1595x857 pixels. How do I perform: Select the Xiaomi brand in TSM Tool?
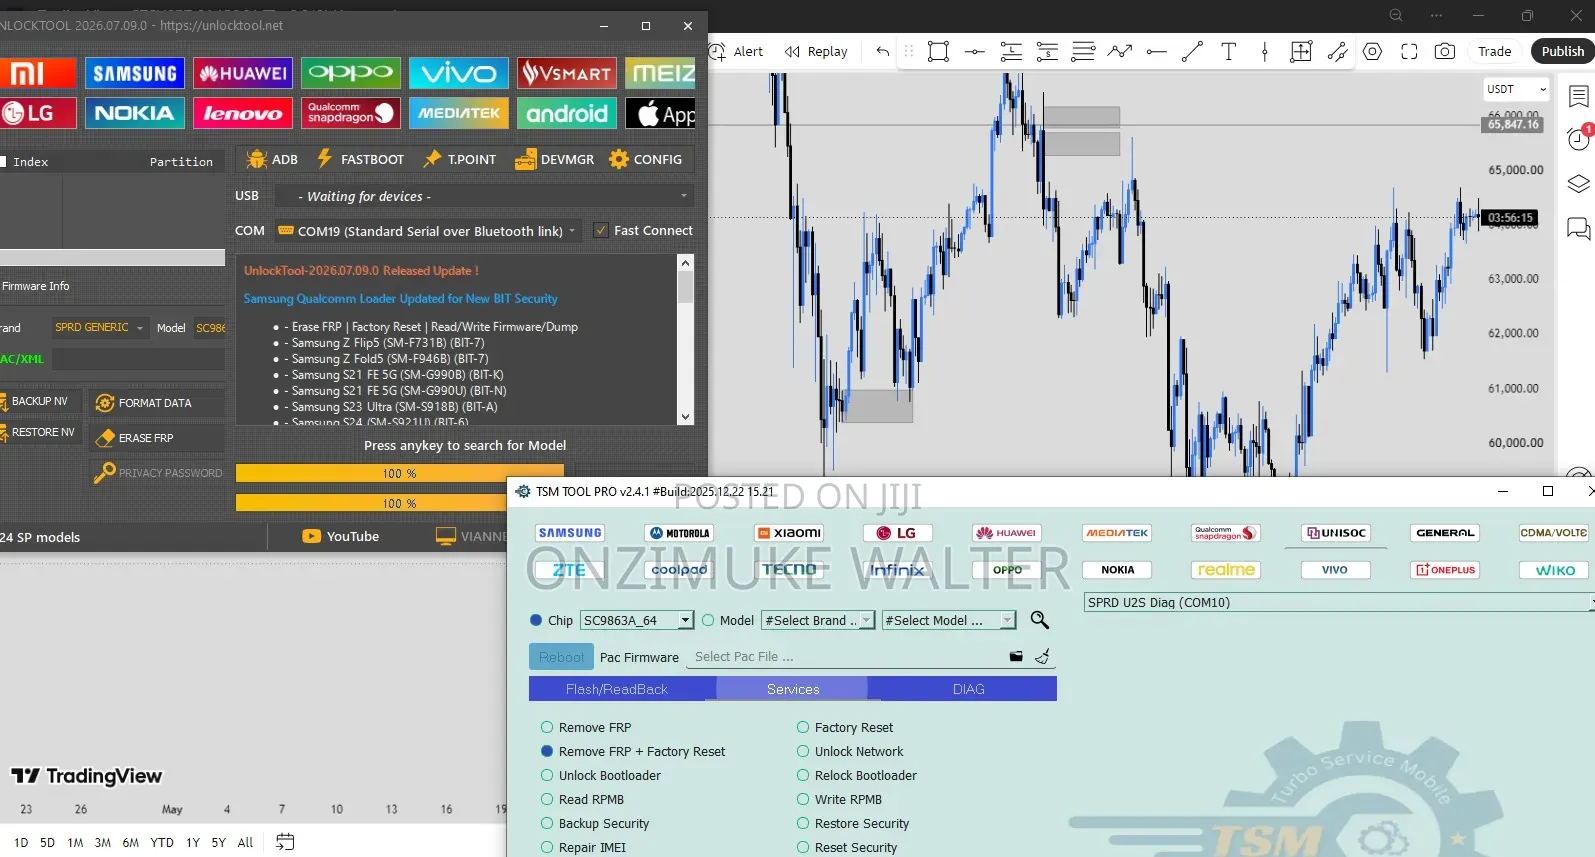click(789, 533)
